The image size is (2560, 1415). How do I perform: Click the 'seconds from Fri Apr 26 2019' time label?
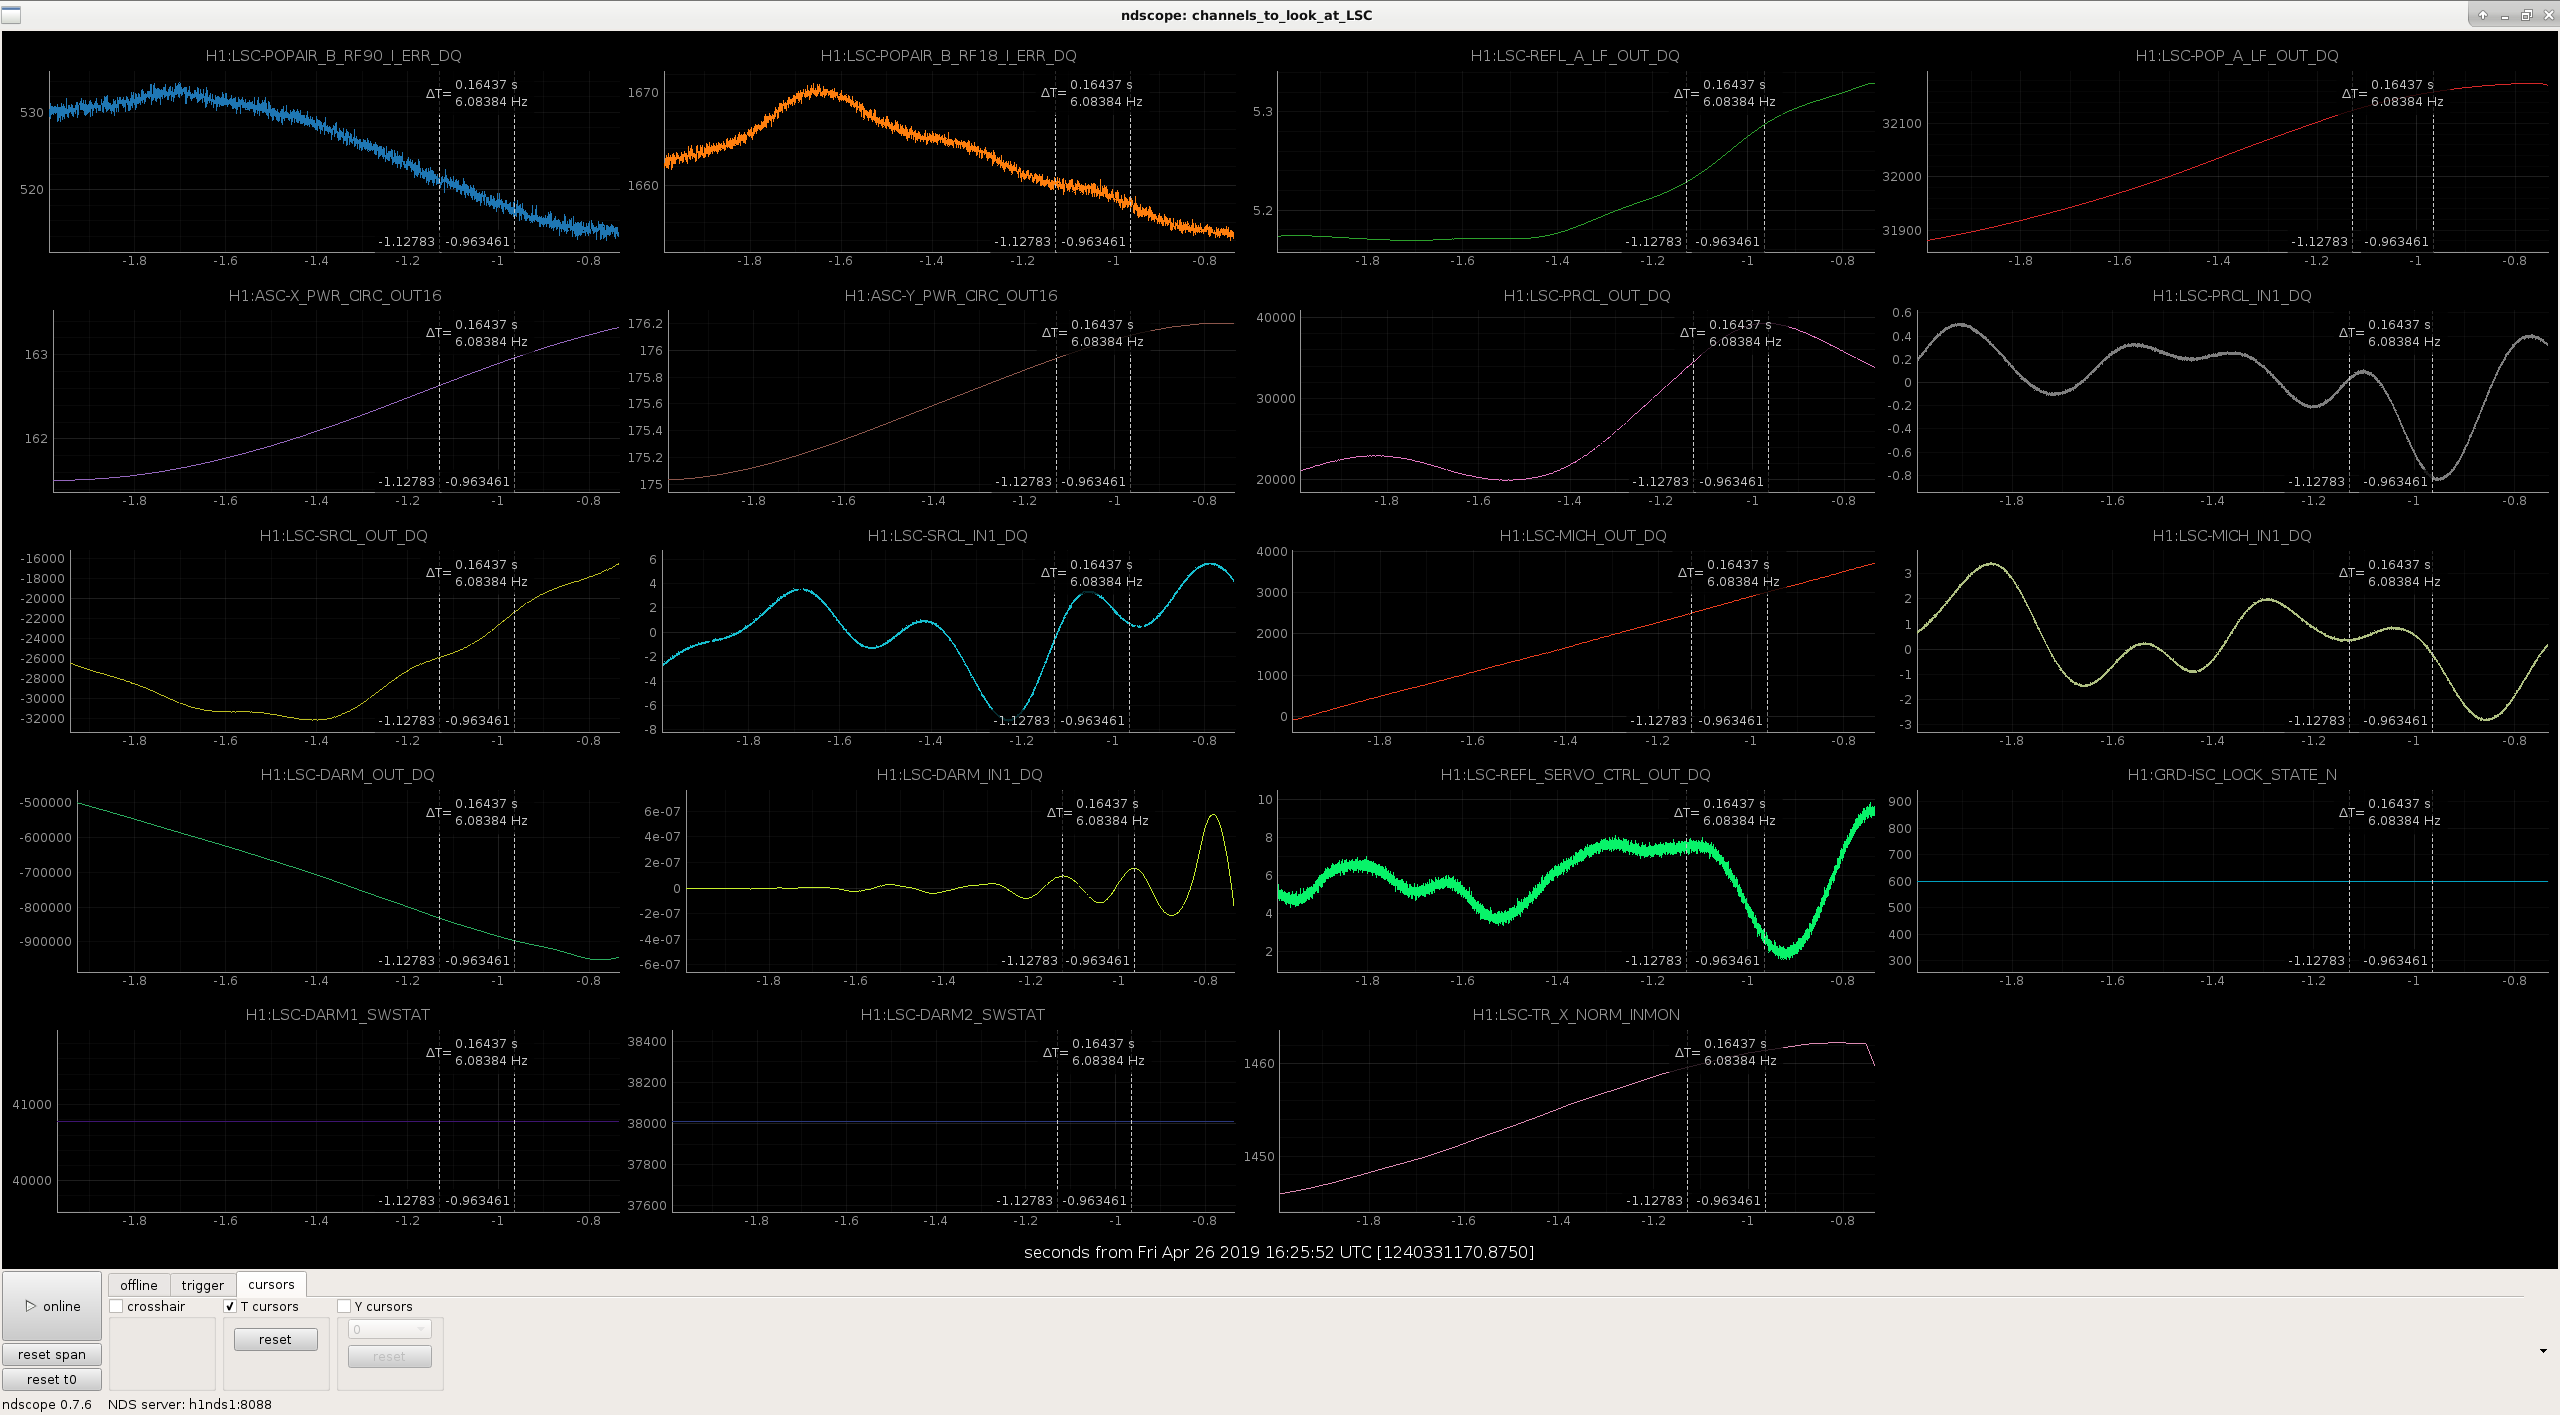tap(1279, 1252)
